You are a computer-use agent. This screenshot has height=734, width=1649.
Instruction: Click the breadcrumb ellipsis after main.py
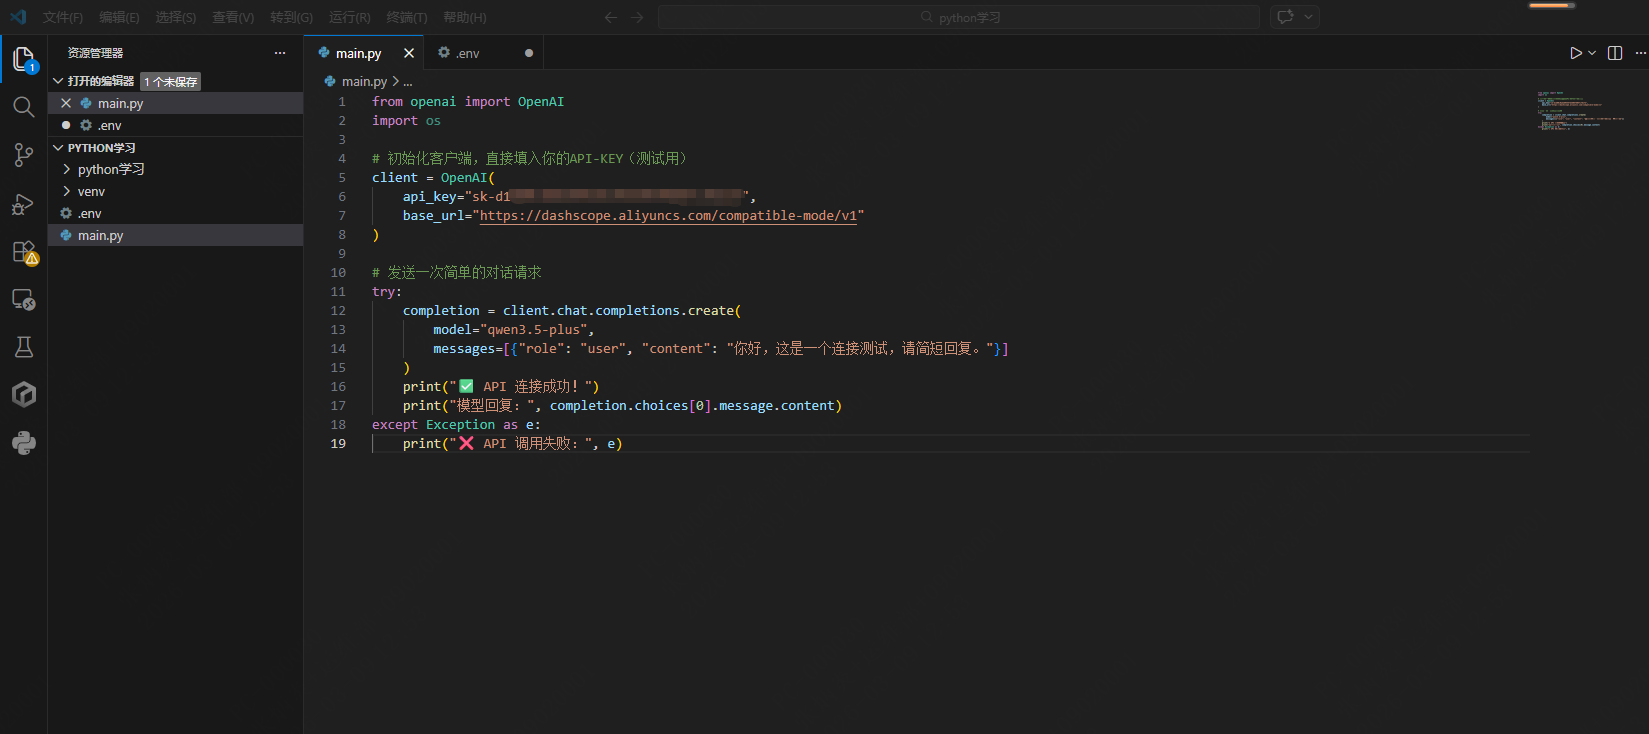407,81
